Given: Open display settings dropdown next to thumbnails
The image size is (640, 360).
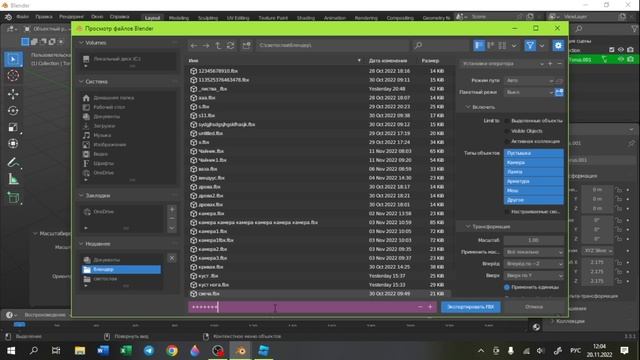Looking at the screenshot, I should (514, 46).
